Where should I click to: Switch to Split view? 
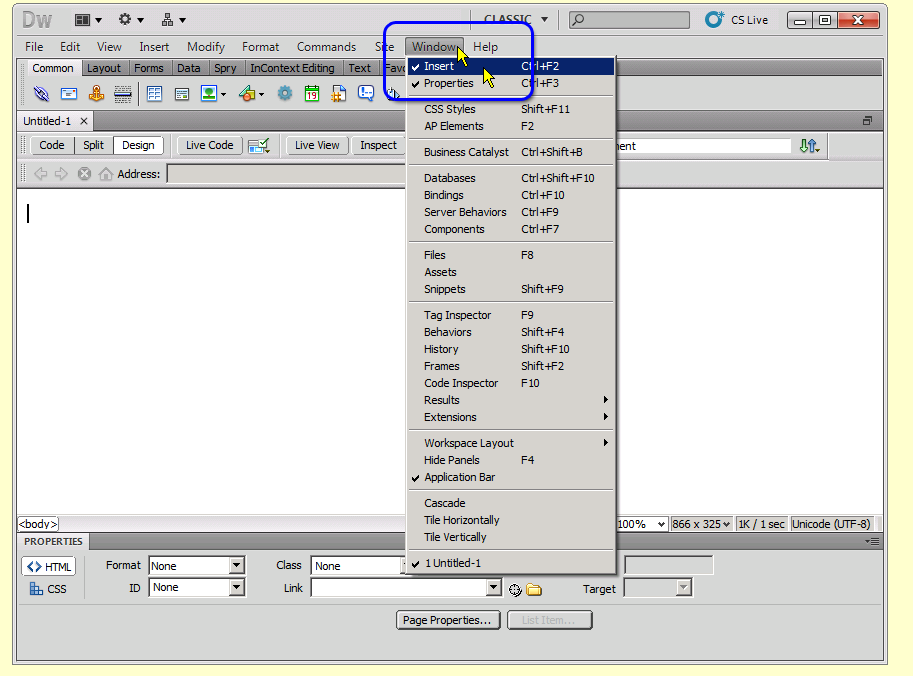(93, 146)
